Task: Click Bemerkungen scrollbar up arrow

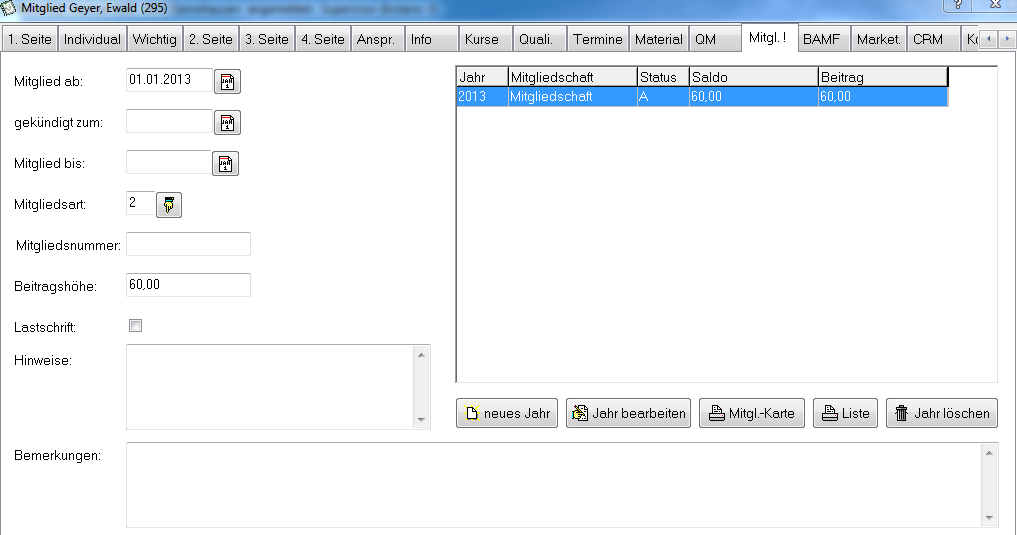Action: (x=989, y=453)
